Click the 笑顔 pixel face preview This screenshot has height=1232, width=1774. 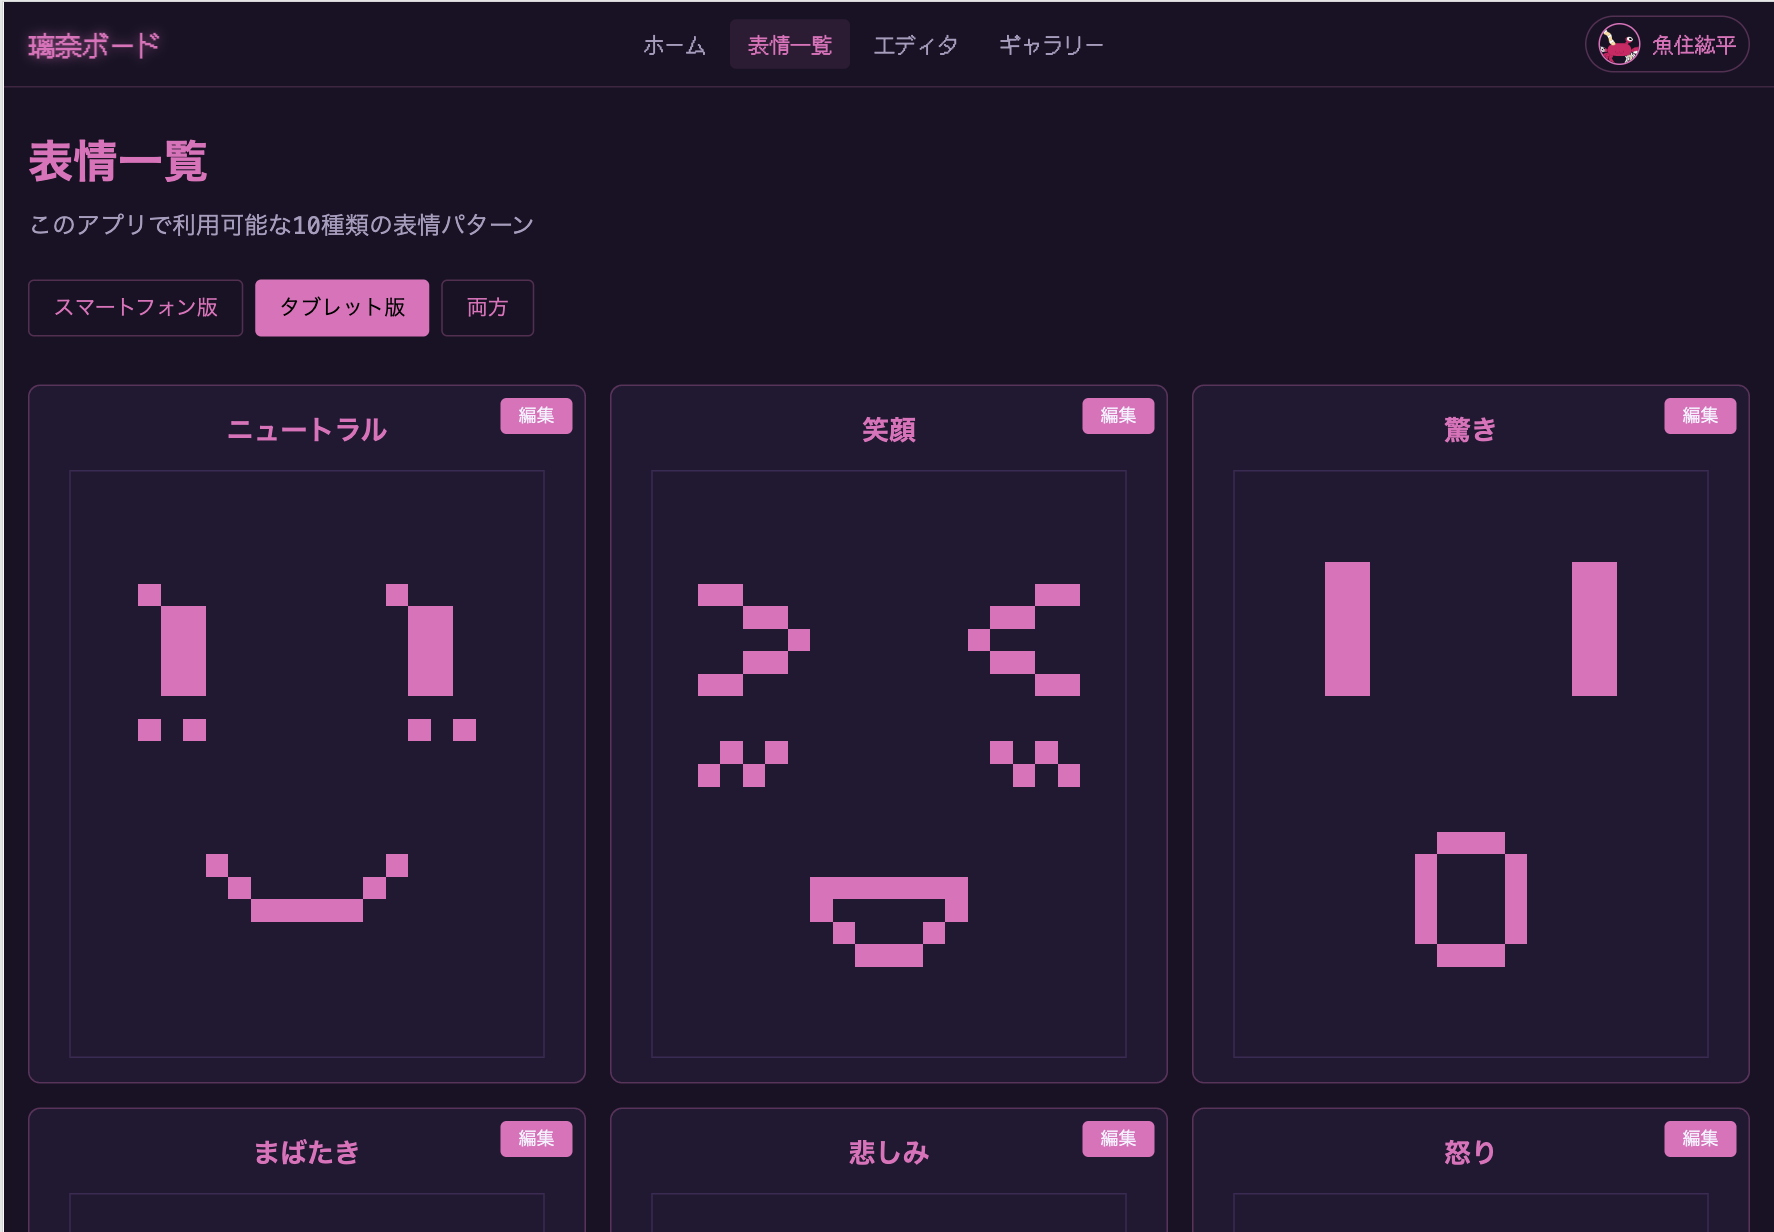[x=888, y=764]
